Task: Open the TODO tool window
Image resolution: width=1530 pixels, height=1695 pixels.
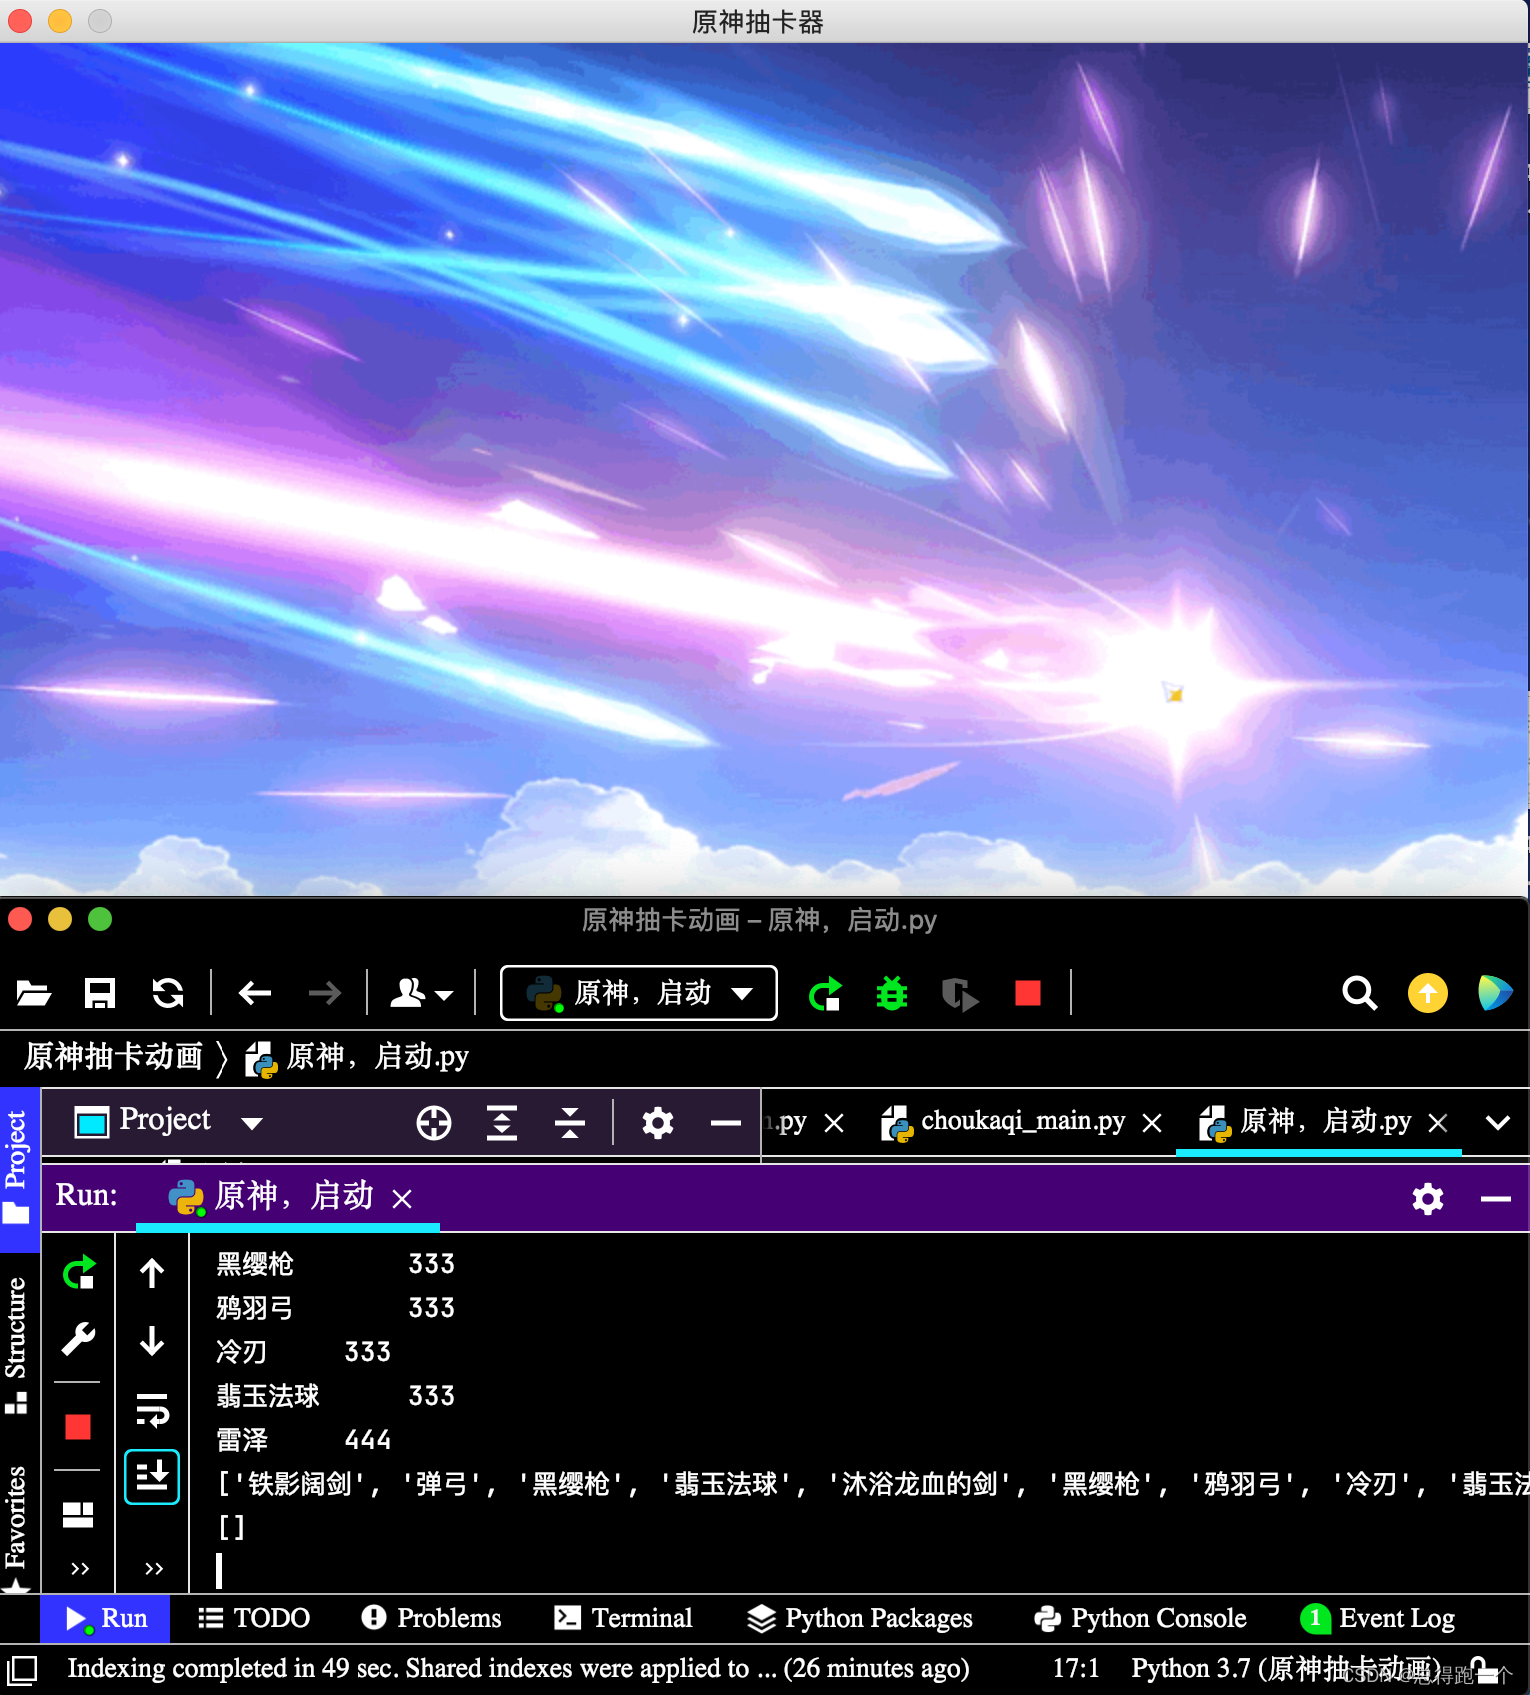Action: [254, 1618]
